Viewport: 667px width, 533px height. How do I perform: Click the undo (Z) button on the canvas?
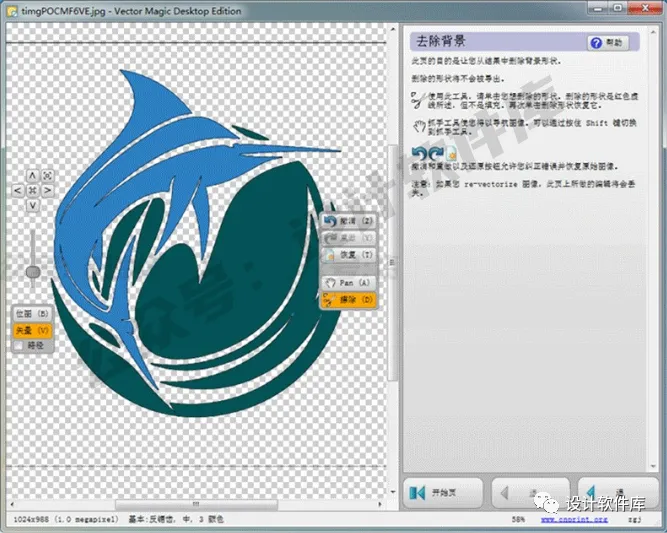(x=348, y=221)
